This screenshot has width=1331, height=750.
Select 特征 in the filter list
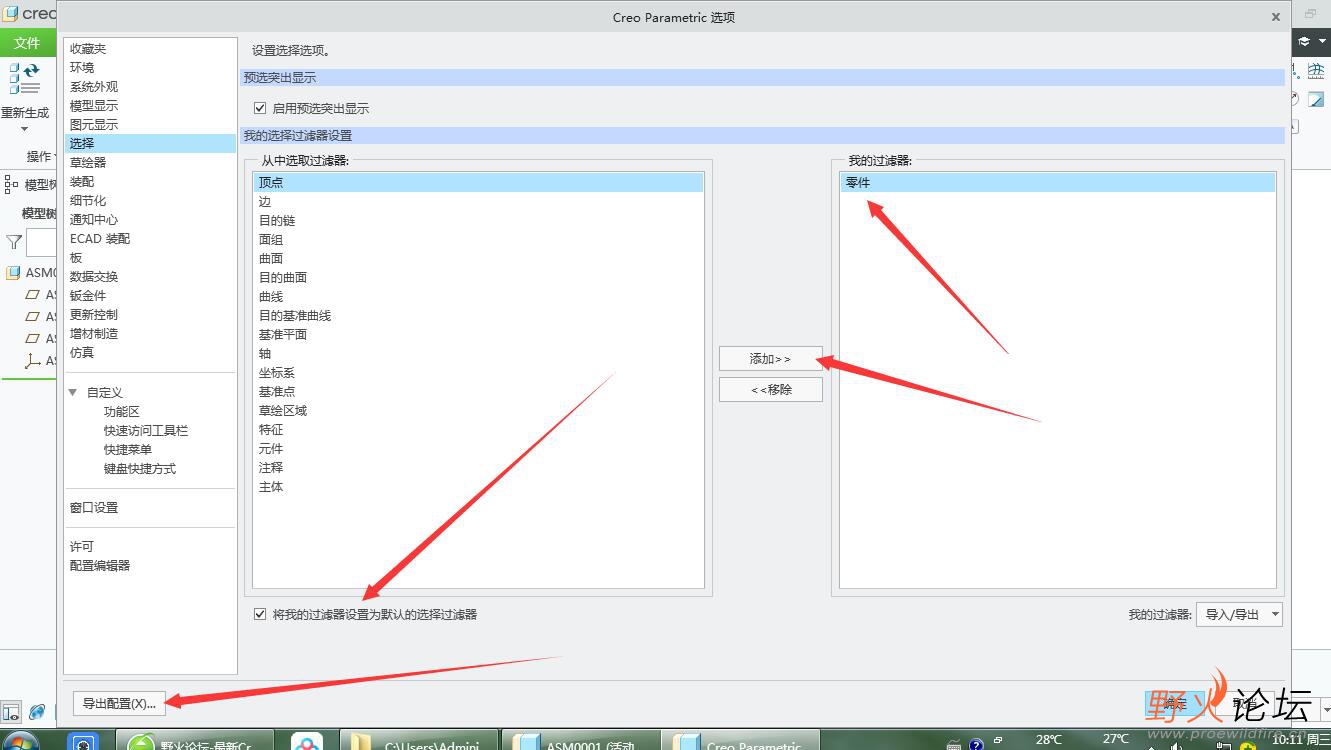(x=478, y=429)
